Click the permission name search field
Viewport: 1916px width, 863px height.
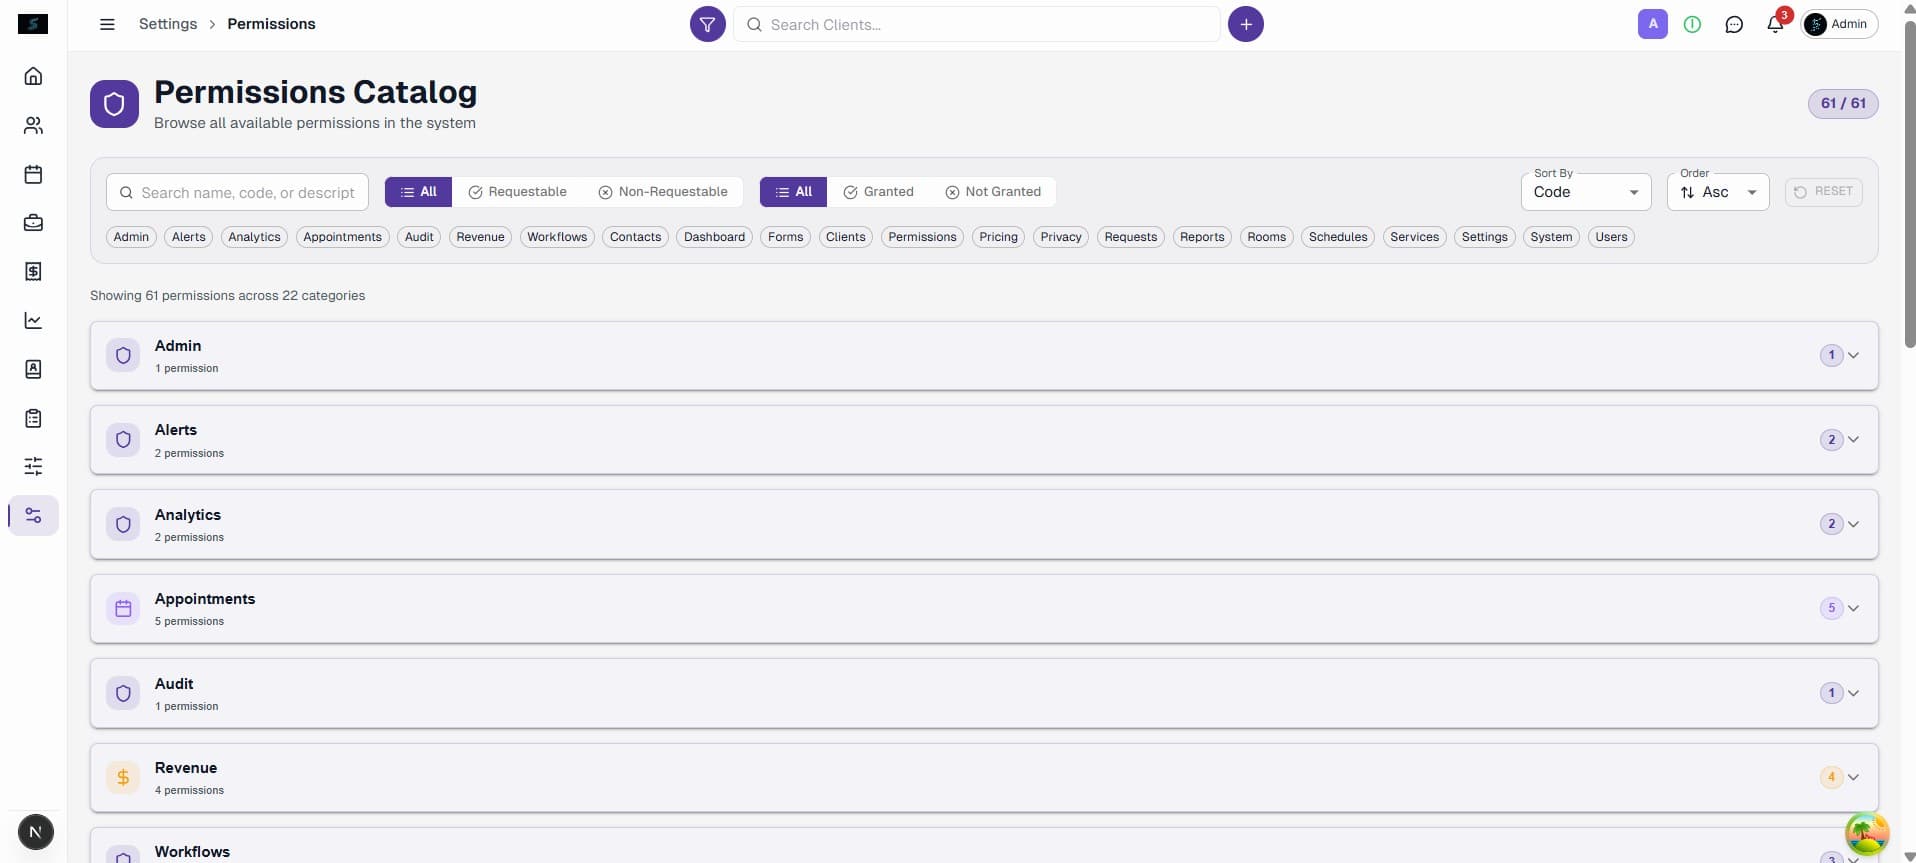click(237, 192)
